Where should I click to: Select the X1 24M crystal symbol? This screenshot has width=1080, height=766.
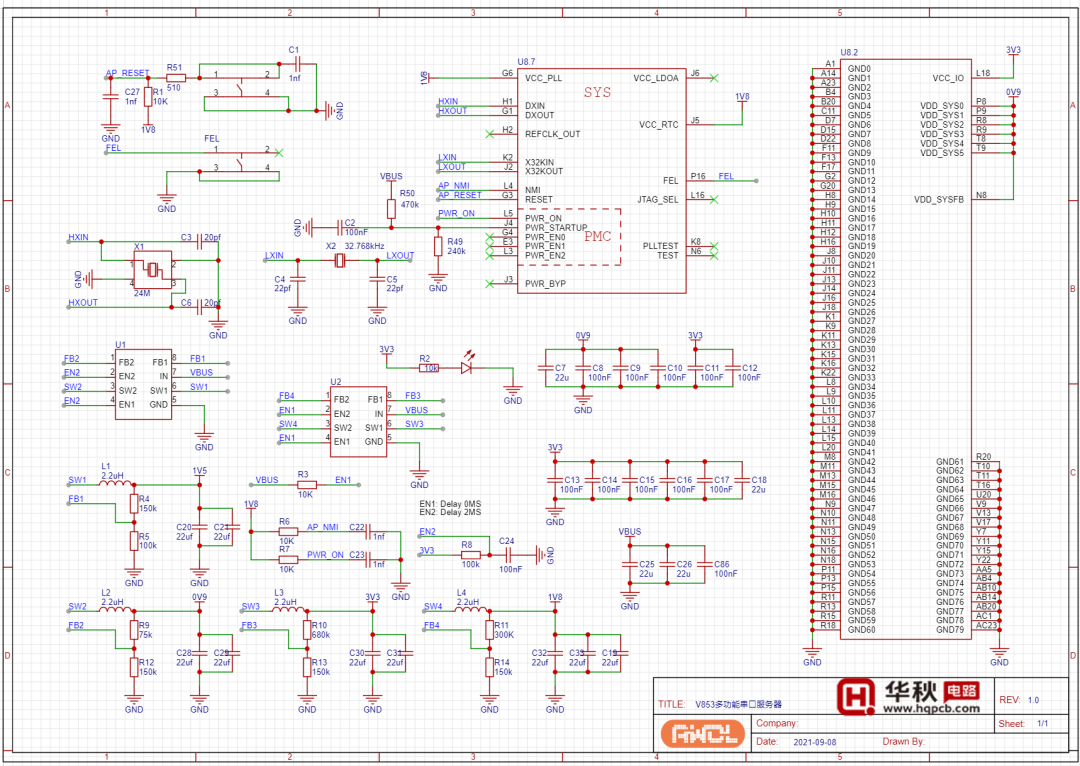click(153, 269)
